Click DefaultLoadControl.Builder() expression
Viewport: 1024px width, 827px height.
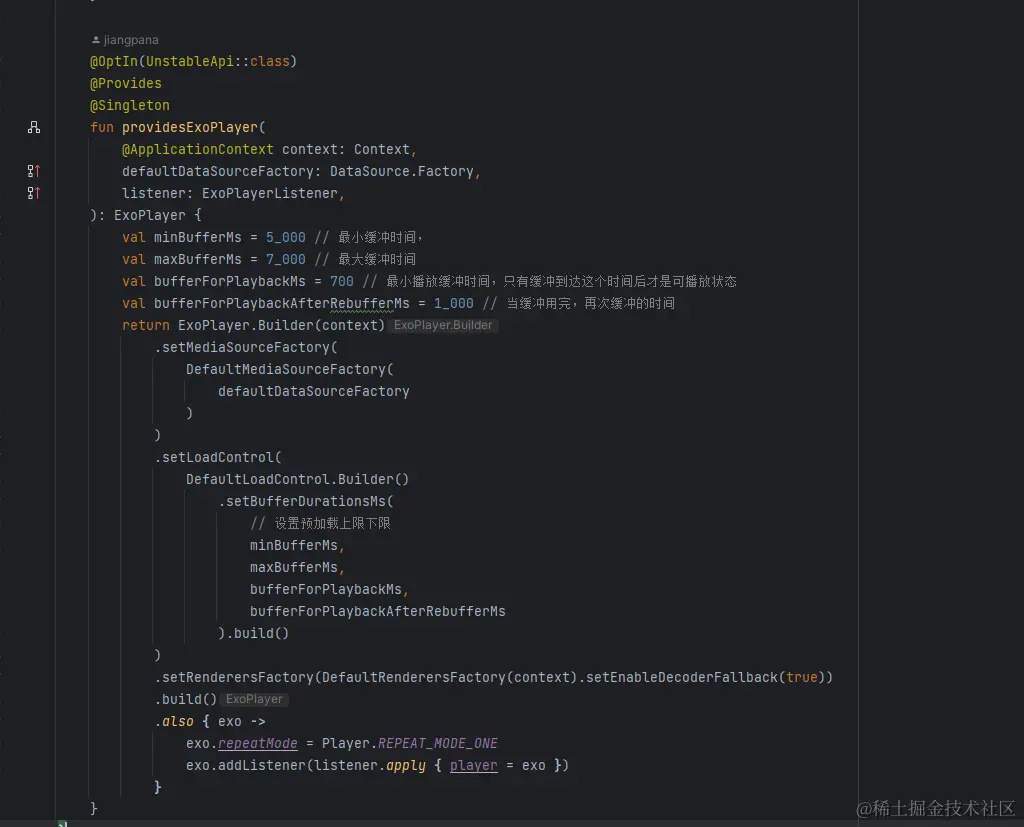coord(297,479)
